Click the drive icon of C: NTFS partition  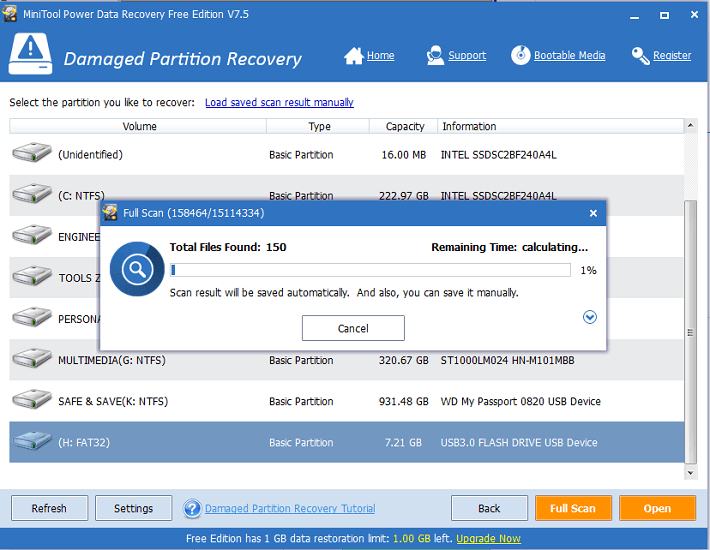(x=32, y=193)
